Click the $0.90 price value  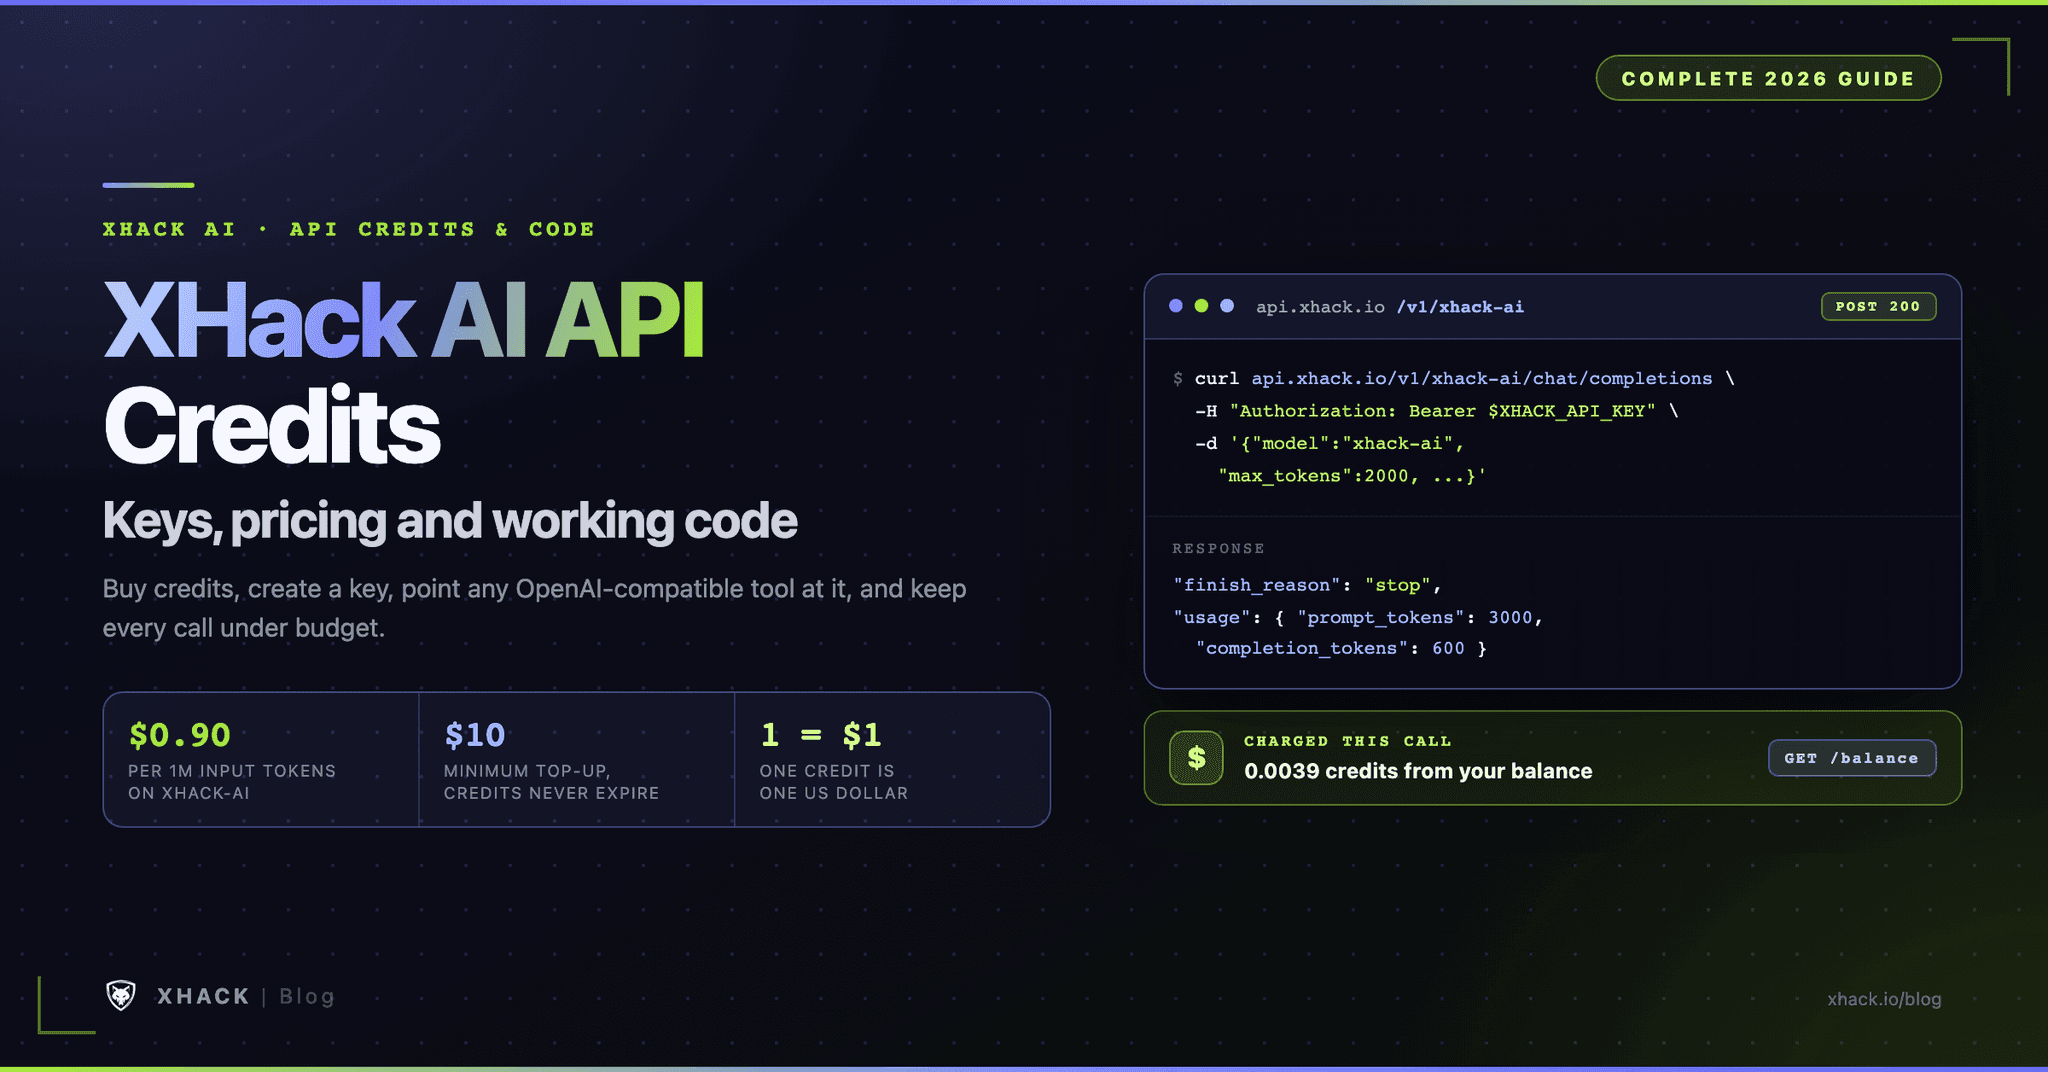(x=180, y=735)
